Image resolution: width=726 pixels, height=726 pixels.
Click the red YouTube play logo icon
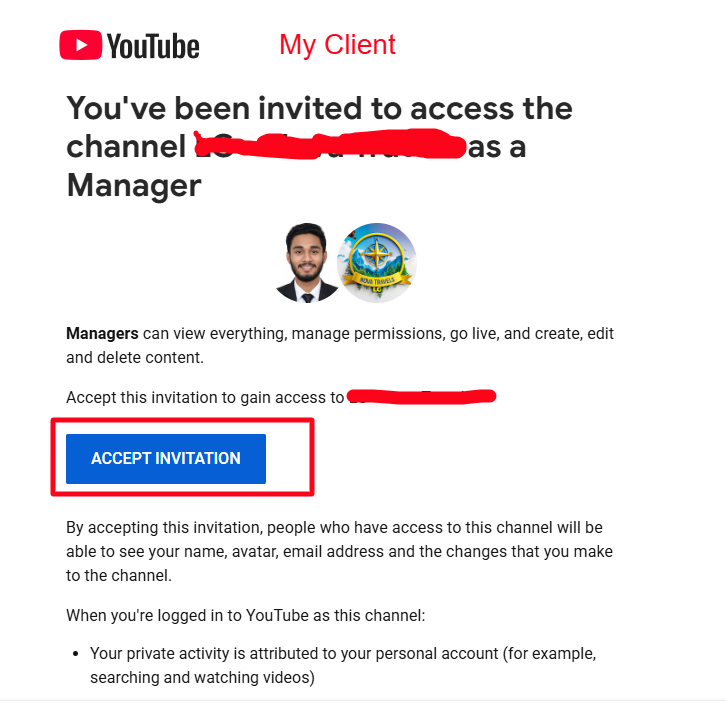click(x=81, y=45)
